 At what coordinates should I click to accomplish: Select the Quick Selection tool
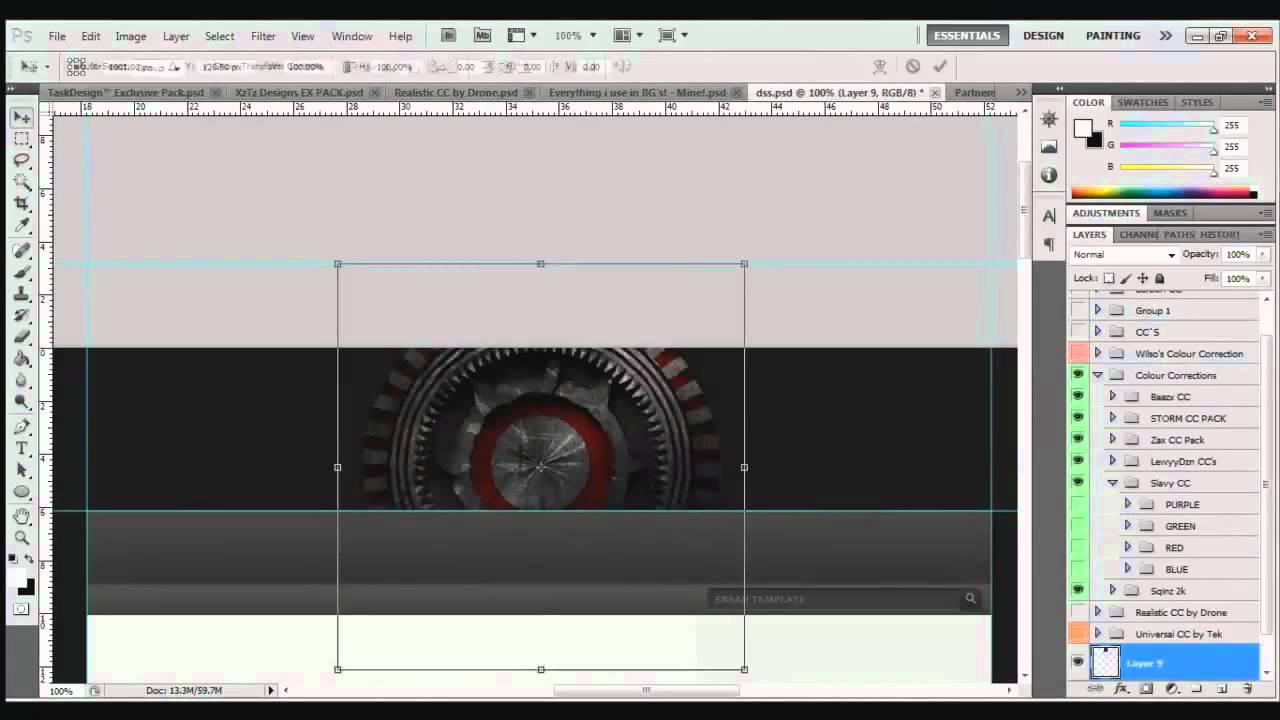[x=22, y=182]
